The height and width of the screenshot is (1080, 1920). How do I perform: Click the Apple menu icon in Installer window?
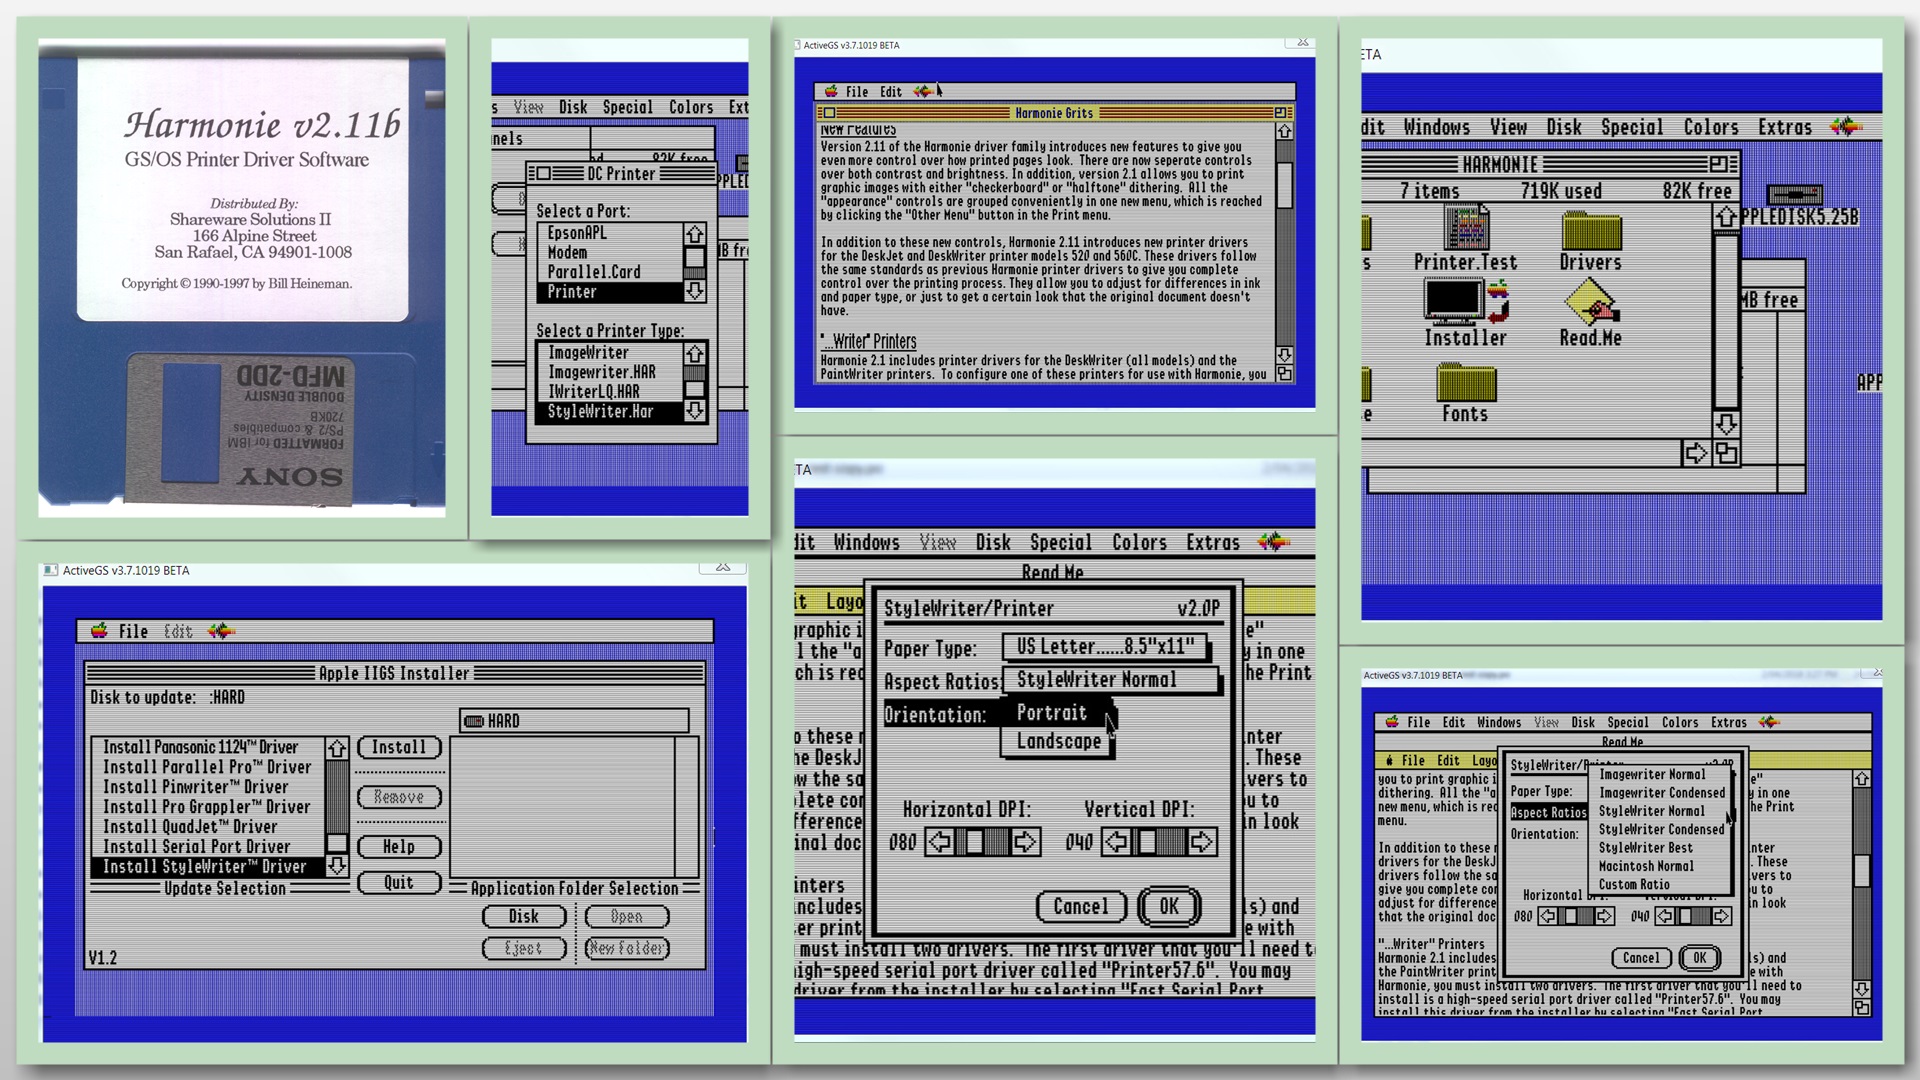[x=99, y=631]
